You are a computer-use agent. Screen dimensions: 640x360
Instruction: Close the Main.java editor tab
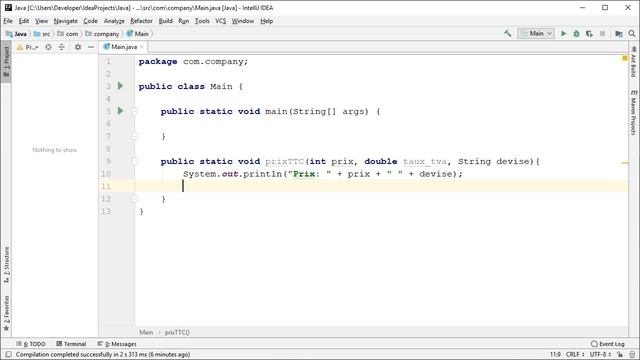[x=142, y=47]
